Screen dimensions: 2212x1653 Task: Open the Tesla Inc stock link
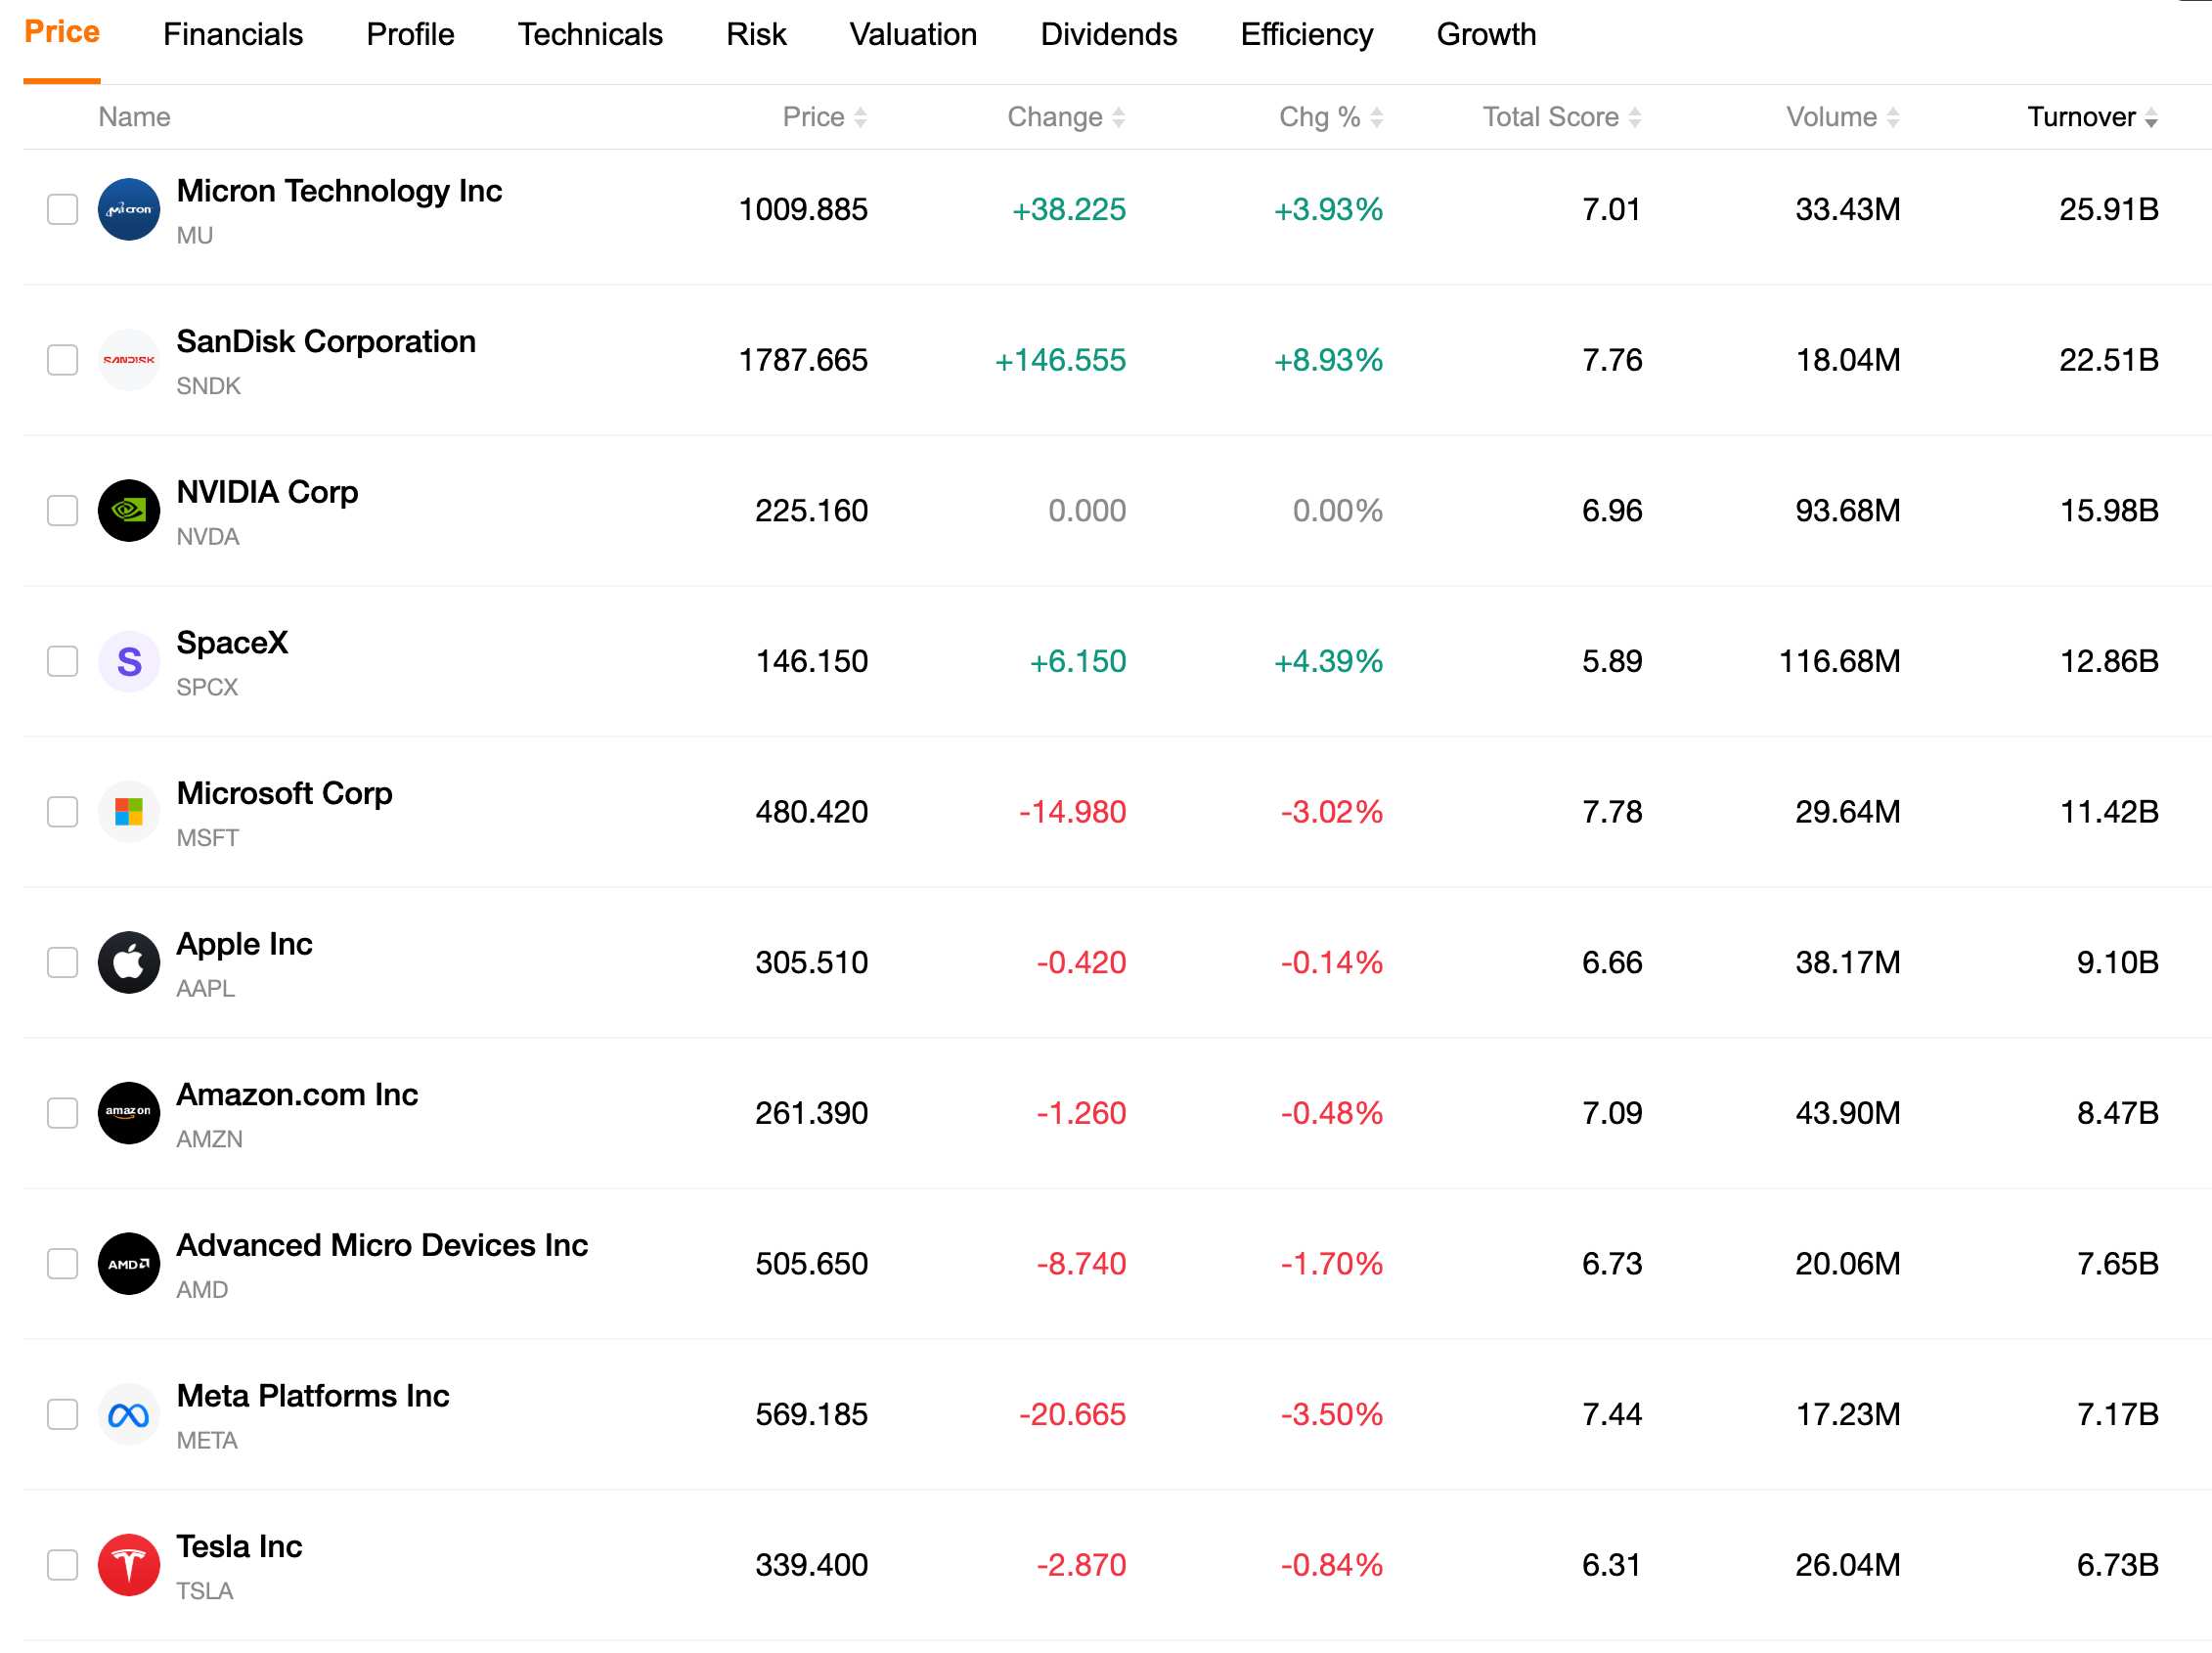pyautogui.click(x=239, y=1546)
